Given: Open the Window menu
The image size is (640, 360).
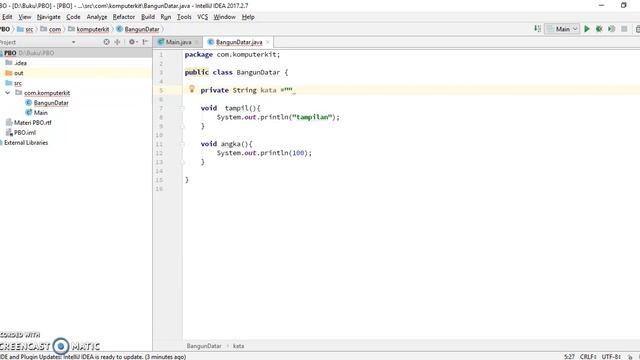Looking at the screenshot, I should (224, 17).
